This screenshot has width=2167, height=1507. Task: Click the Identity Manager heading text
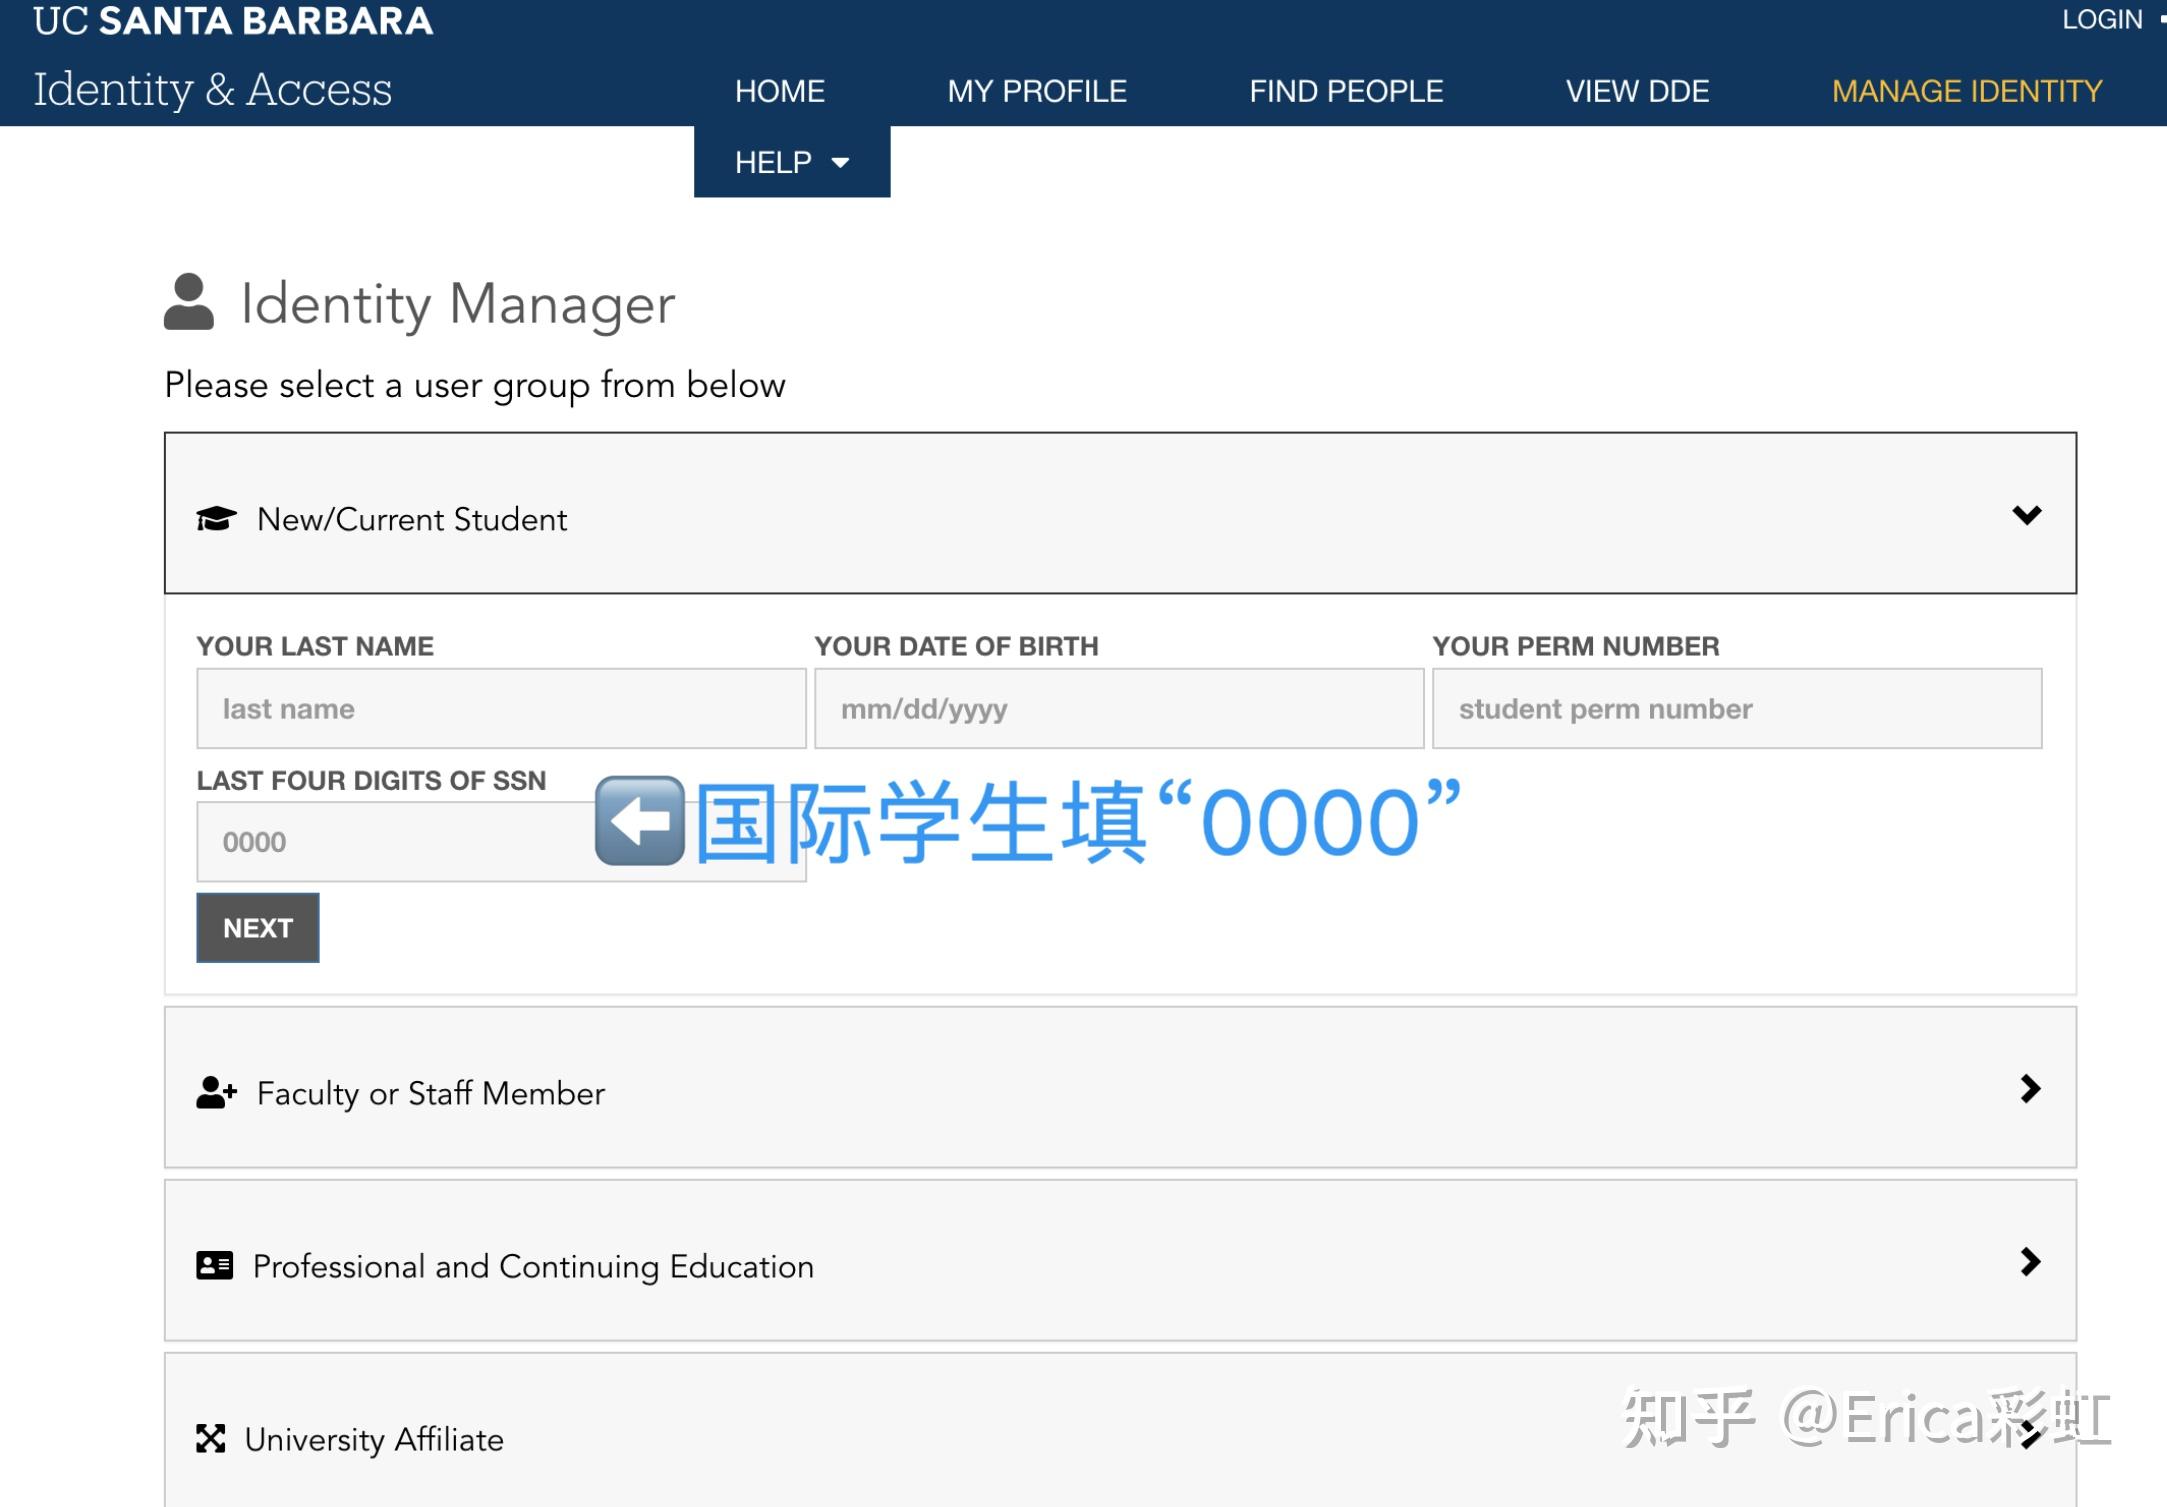pyautogui.click(x=458, y=304)
